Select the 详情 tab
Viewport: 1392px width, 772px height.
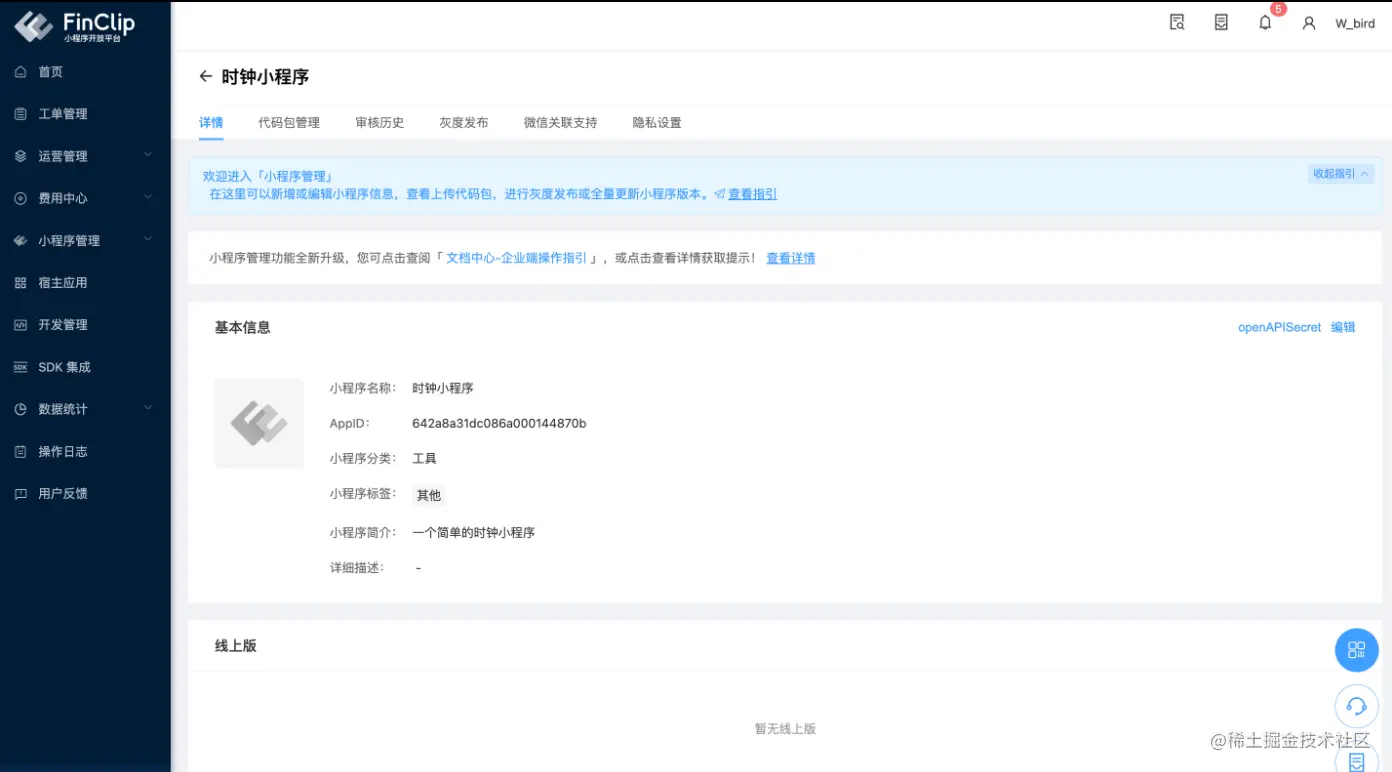point(211,123)
